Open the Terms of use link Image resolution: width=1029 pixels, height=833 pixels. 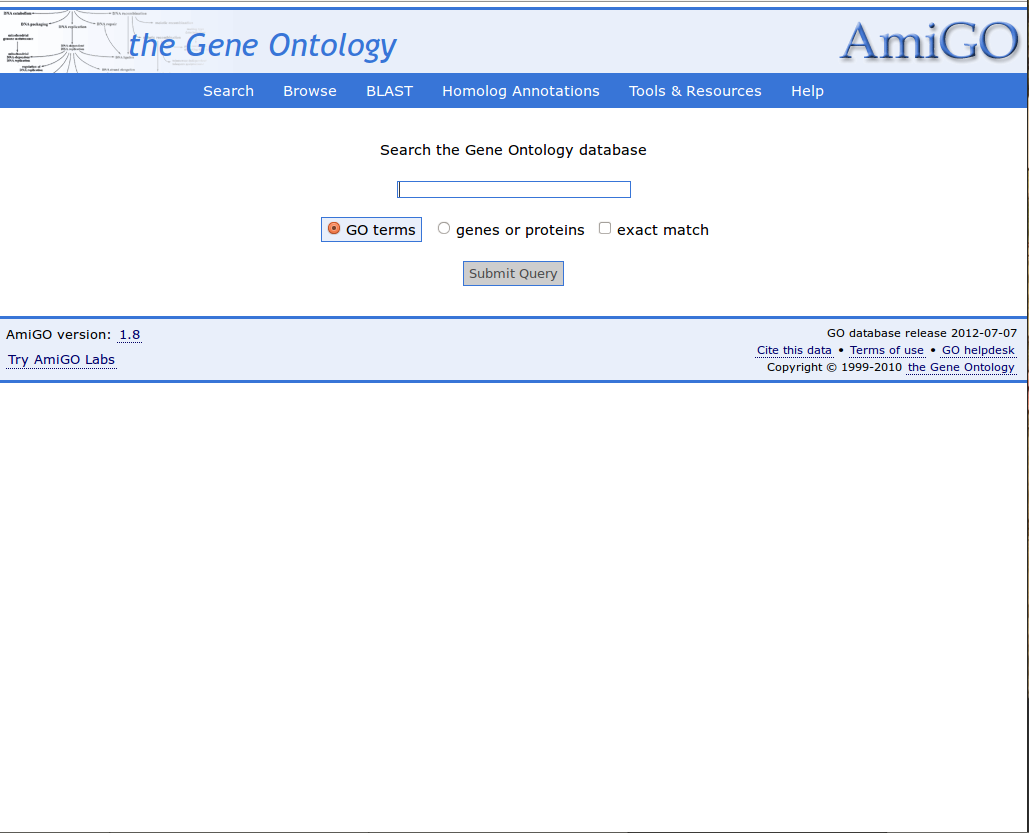click(x=887, y=350)
